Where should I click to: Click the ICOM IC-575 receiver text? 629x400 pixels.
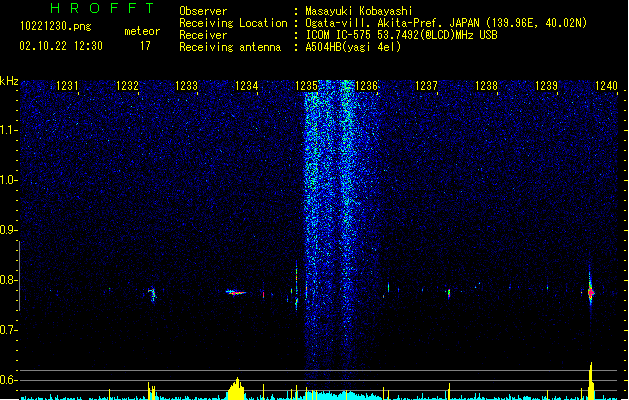[x=402, y=35]
